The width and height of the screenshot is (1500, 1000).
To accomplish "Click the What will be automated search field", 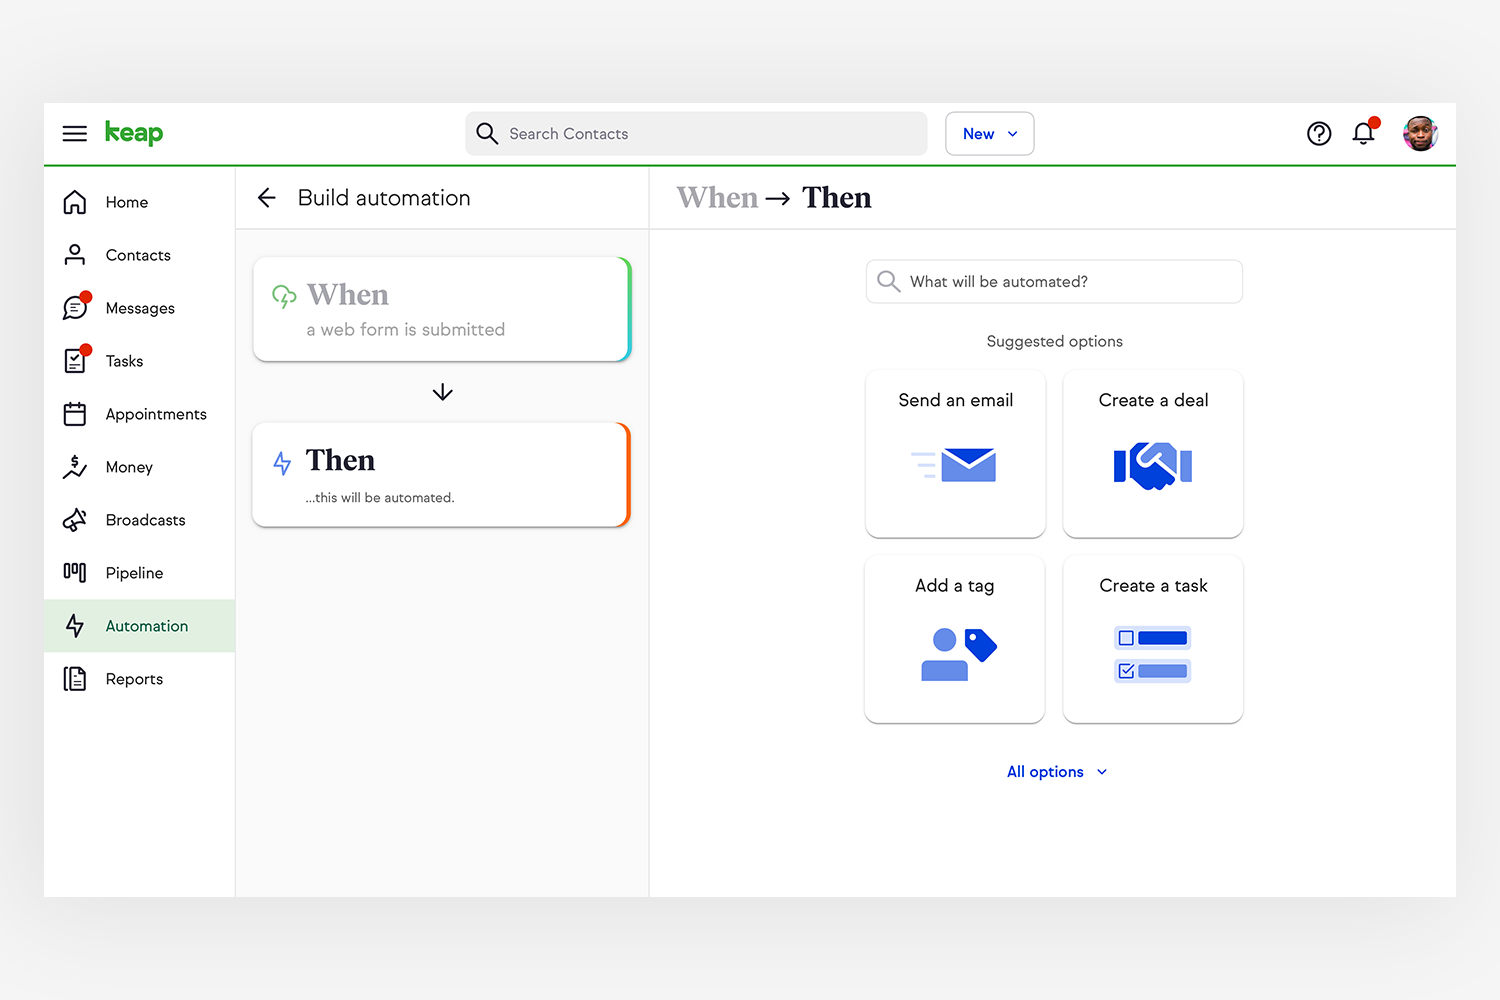I will coord(1053,281).
